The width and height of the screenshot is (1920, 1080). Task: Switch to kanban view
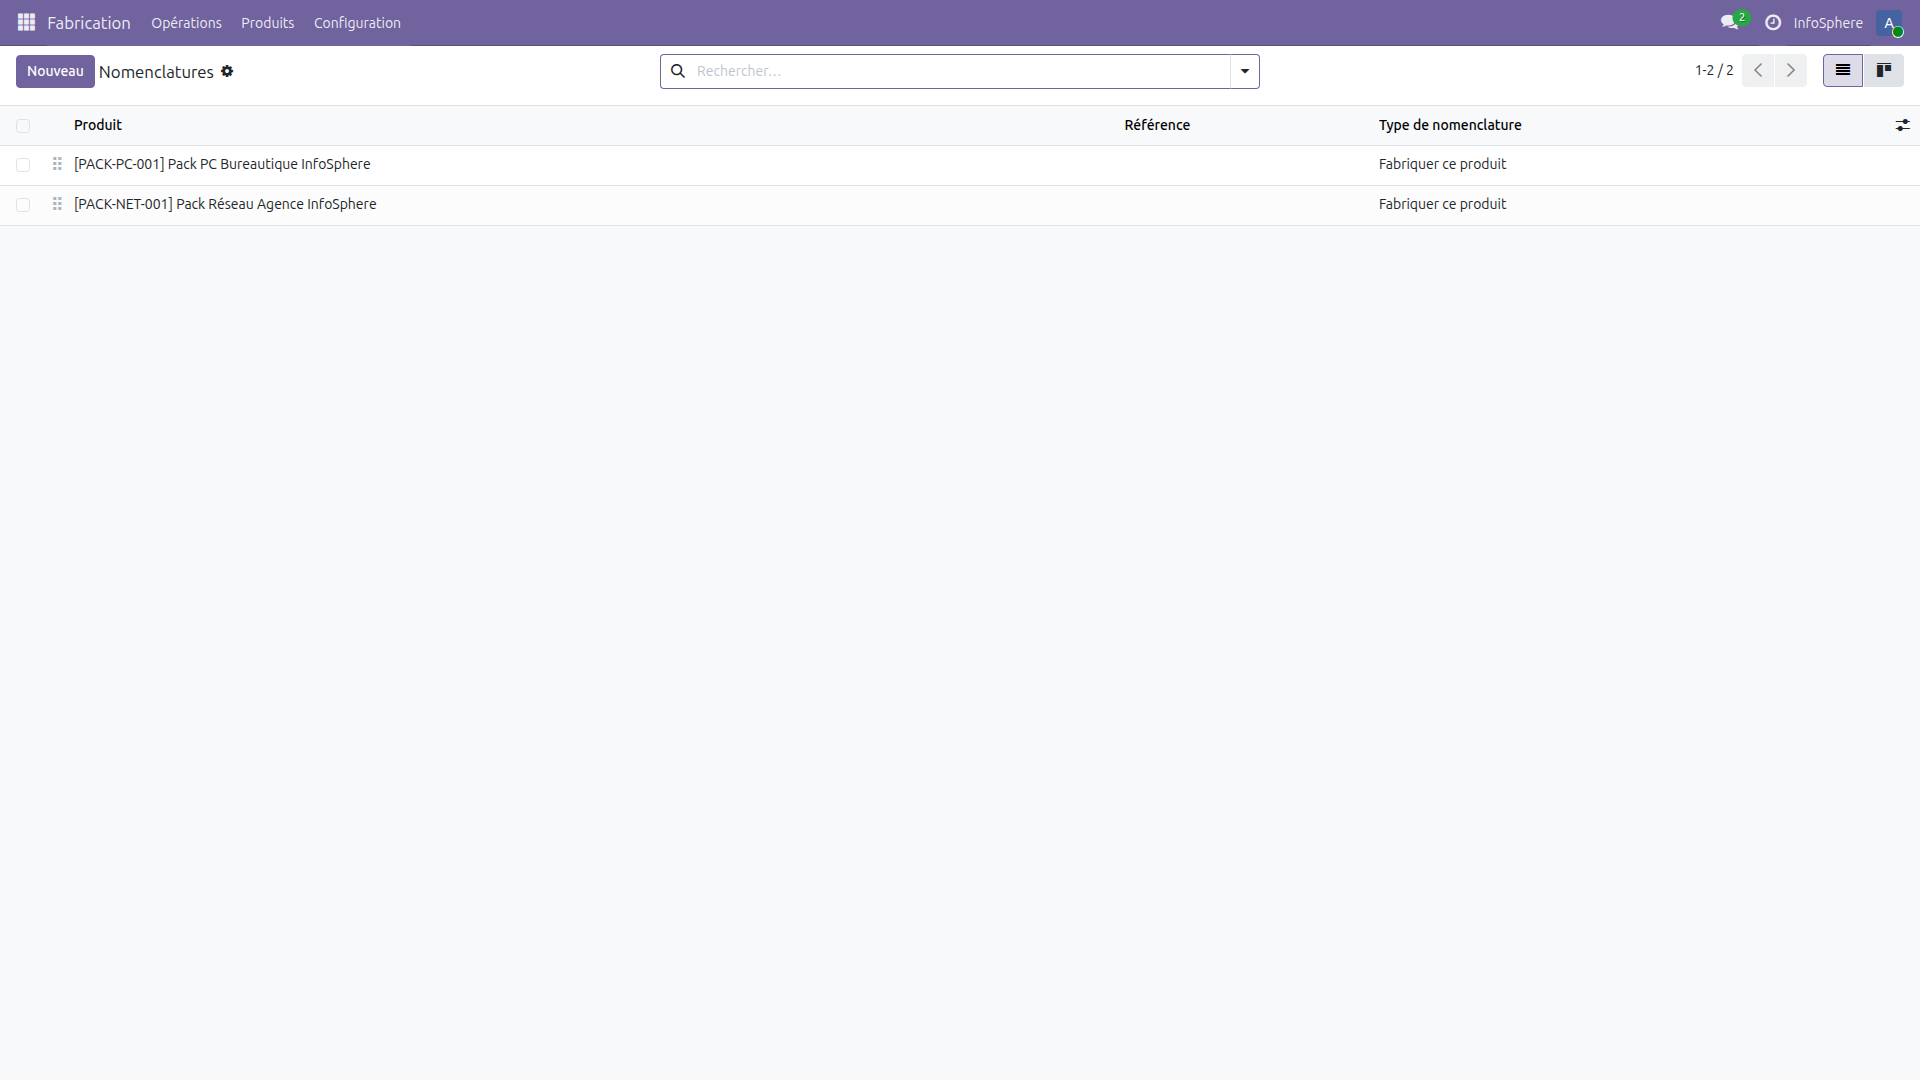[1885, 70]
